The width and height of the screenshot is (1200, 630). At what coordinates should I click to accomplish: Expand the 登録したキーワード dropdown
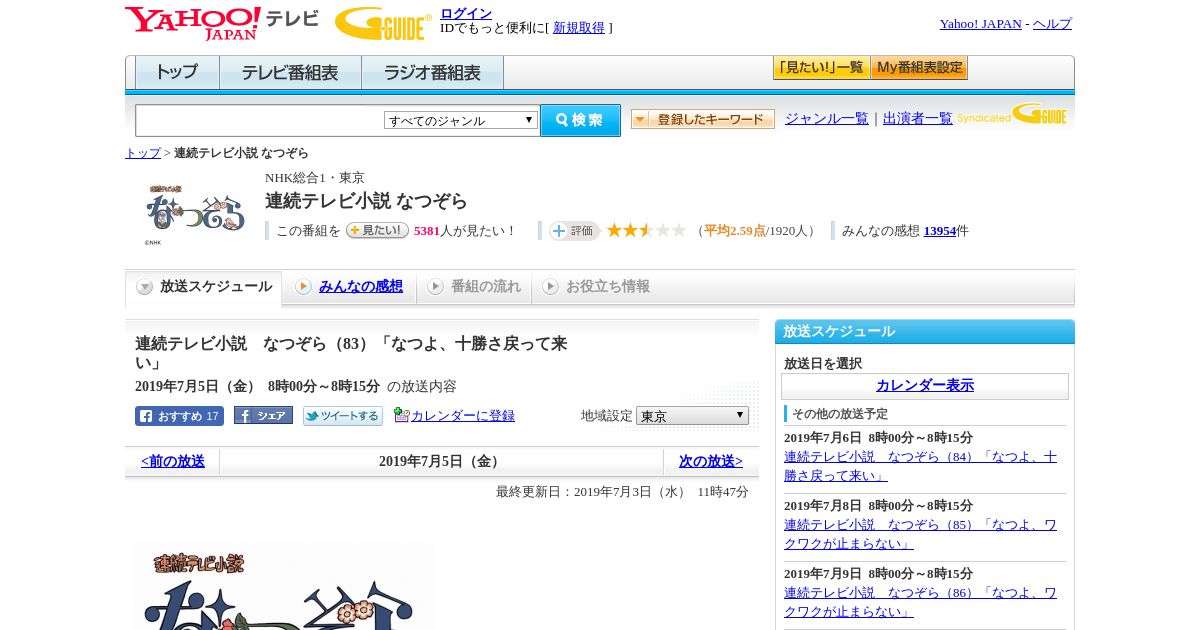703,119
